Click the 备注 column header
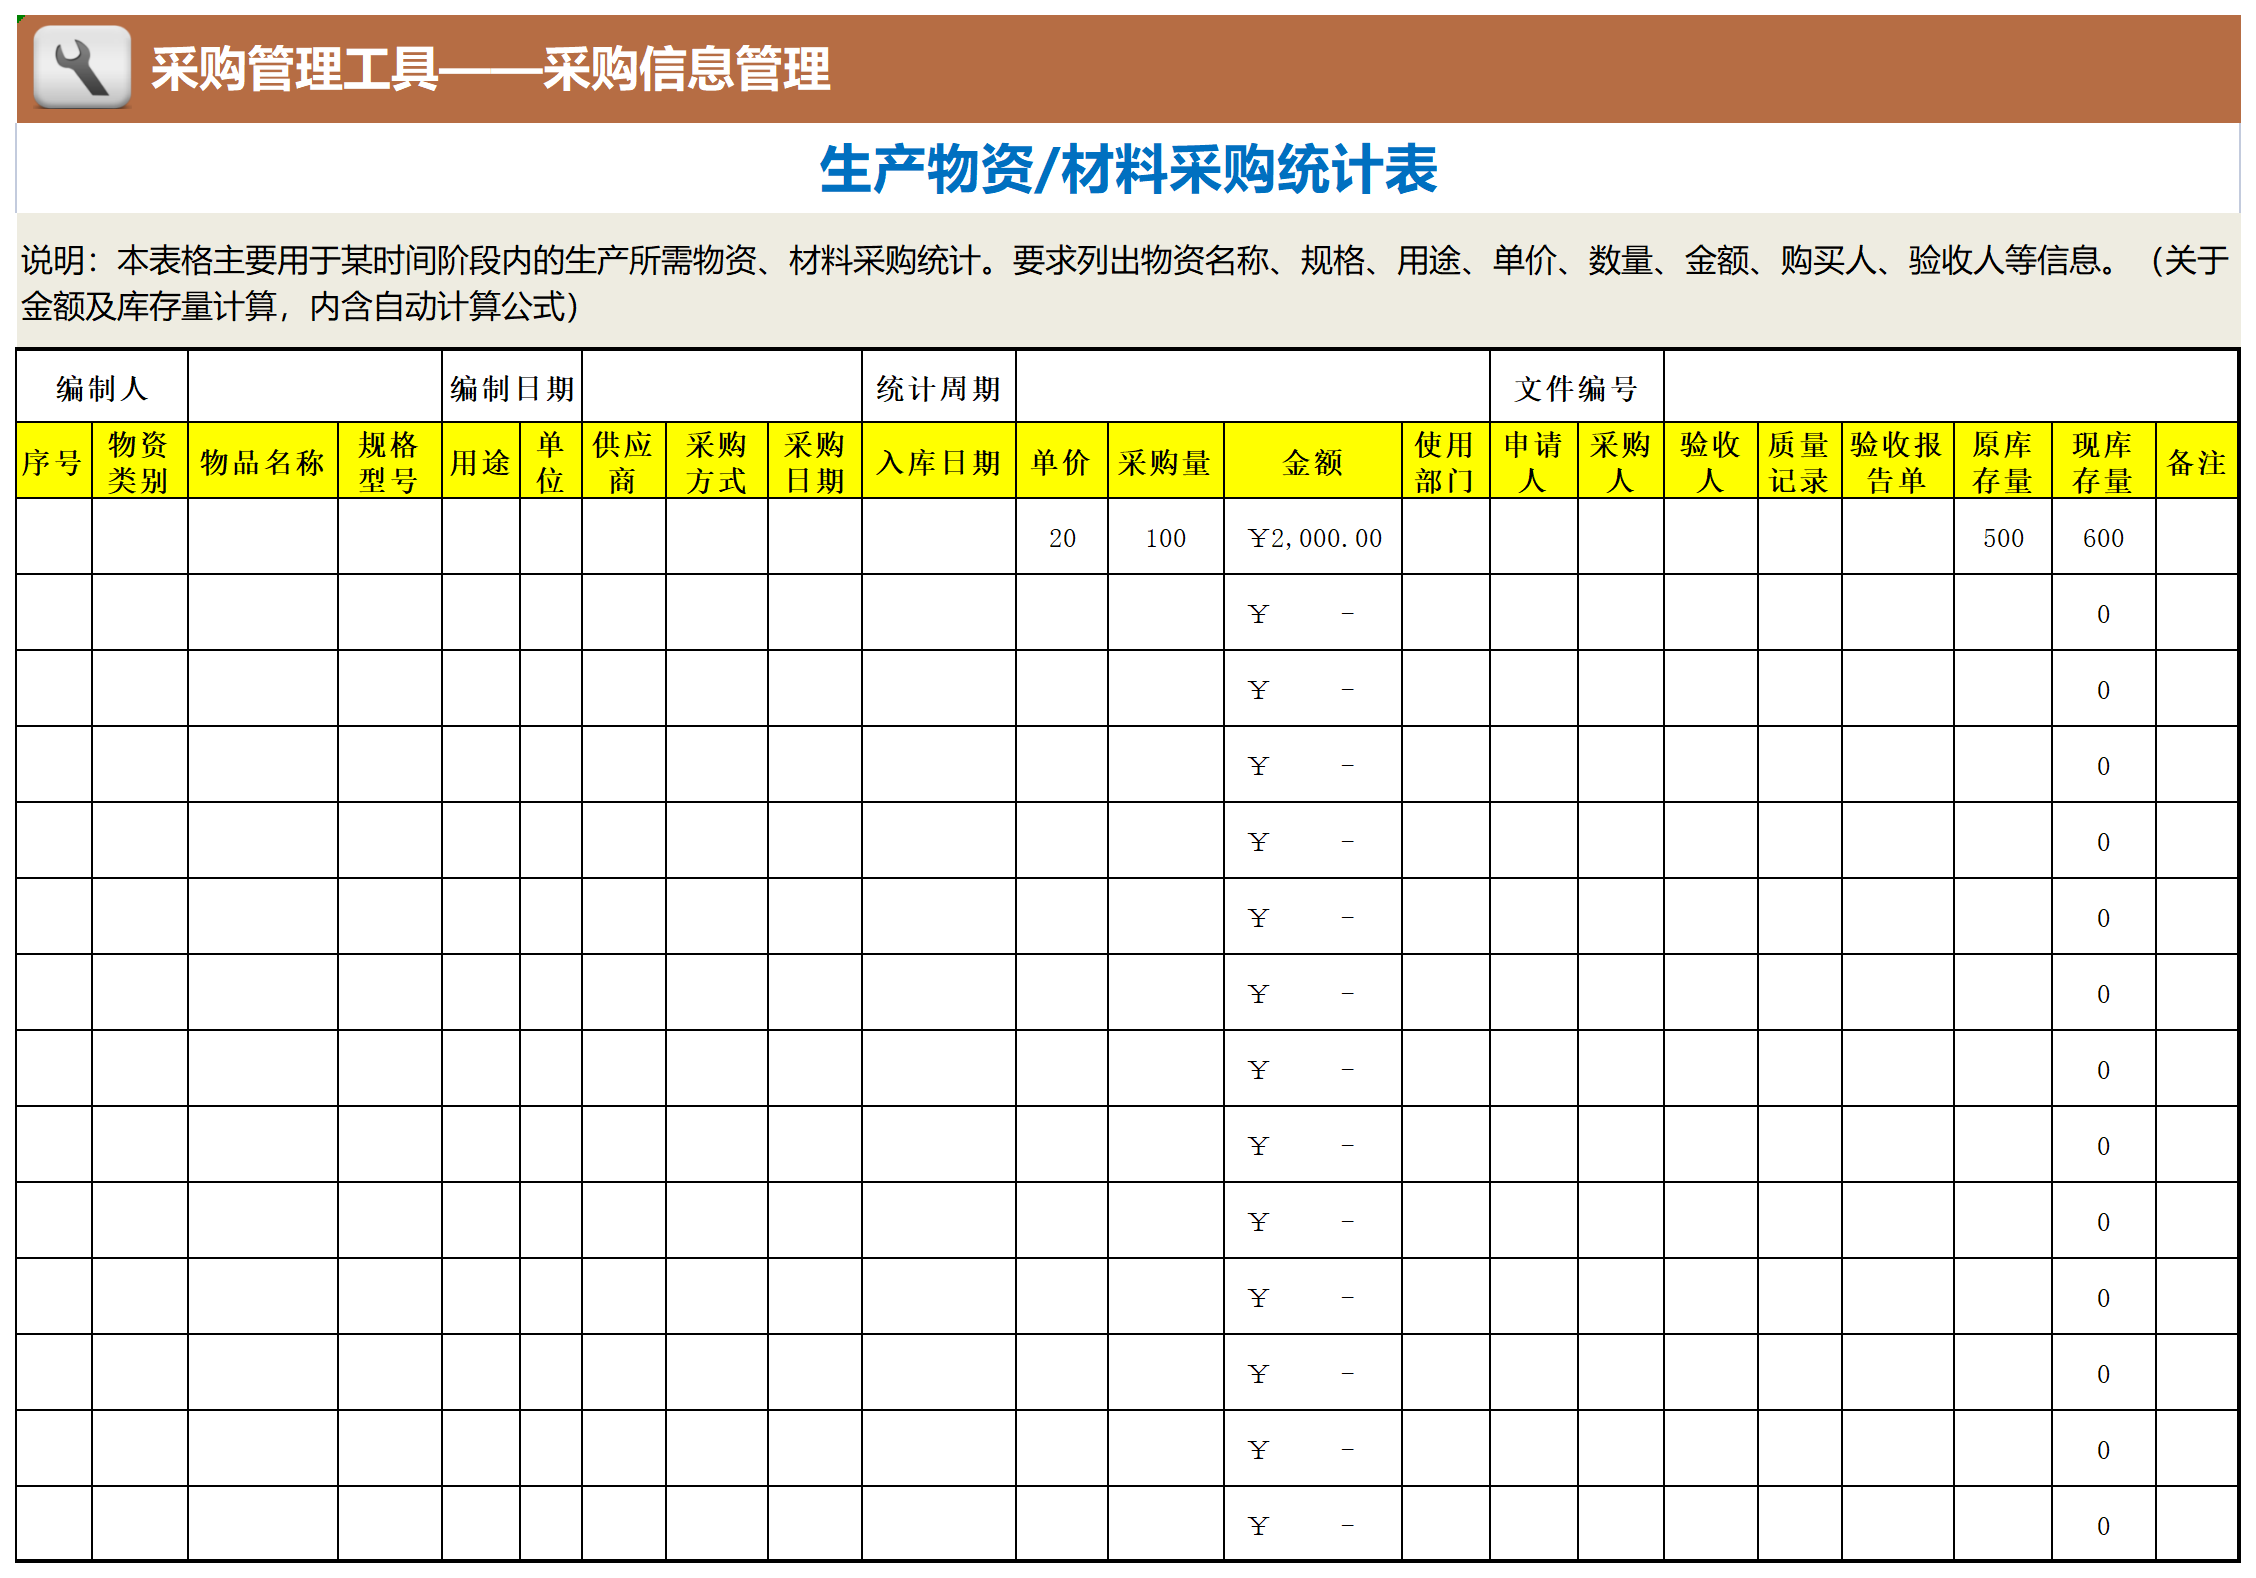Screen dimensions: 2256x1578 click(2197, 461)
